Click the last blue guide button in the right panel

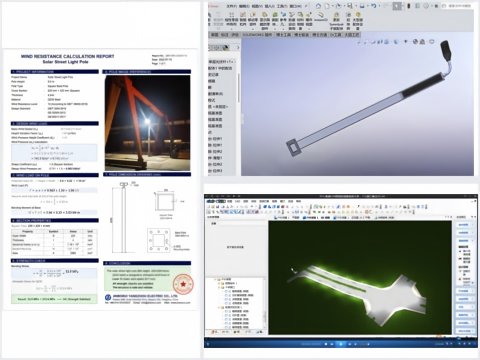point(464,331)
